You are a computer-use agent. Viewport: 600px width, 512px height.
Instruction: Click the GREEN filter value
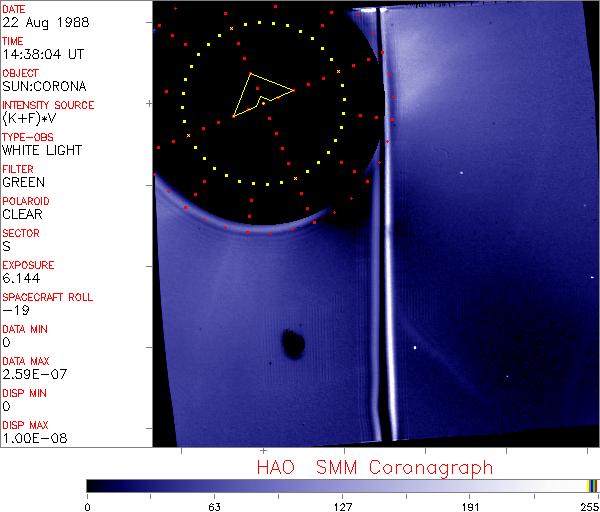(23, 183)
